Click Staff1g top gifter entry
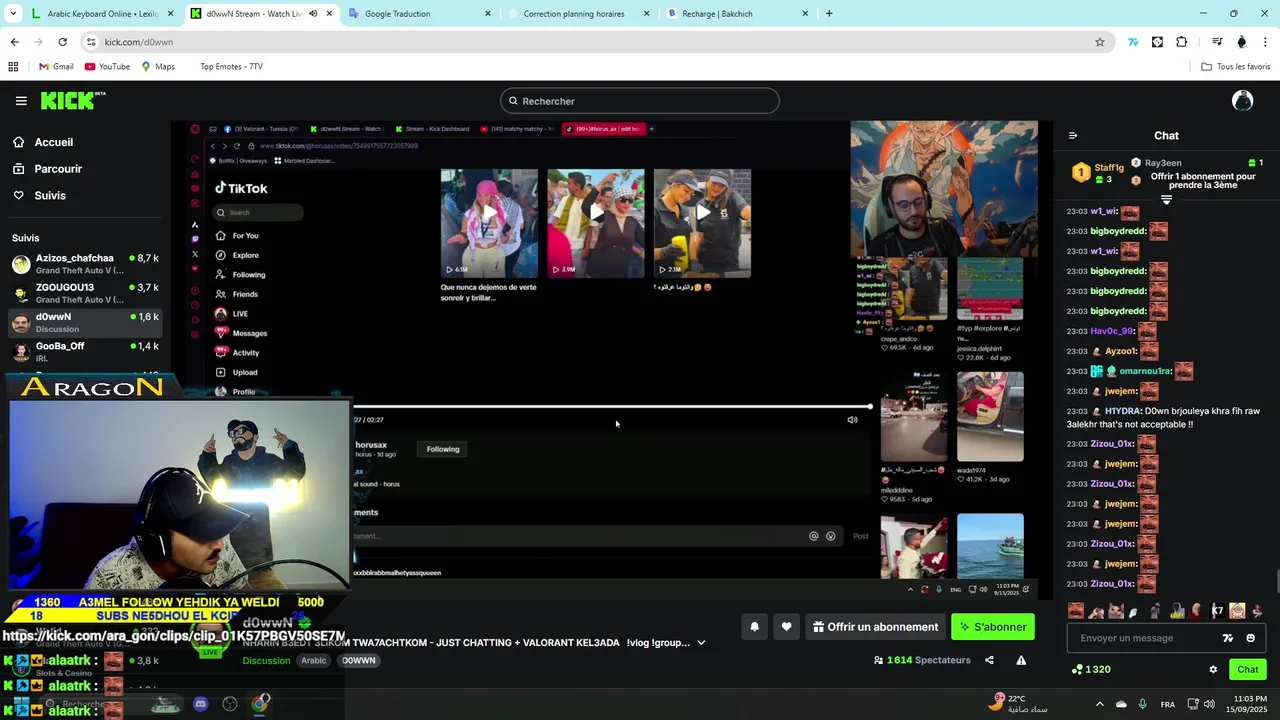The width and height of the screenshot is (1280, 720). coord(1098,173)
